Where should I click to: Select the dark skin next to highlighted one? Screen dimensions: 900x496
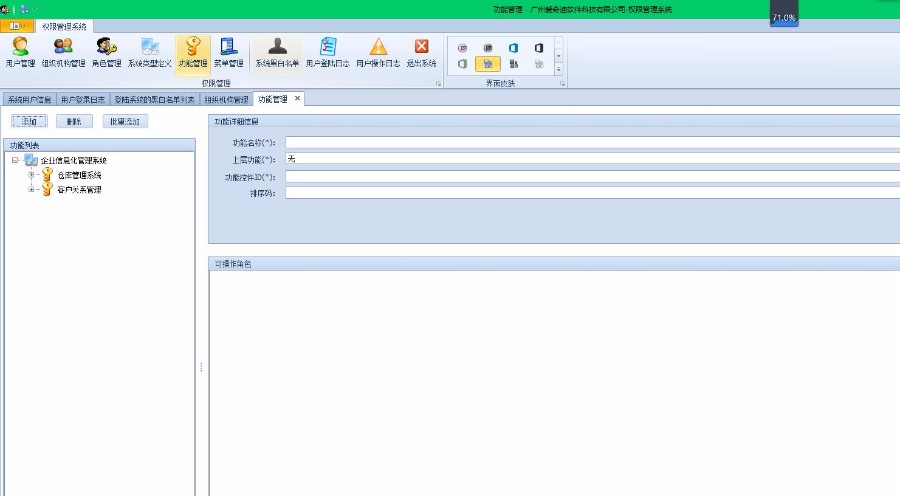[x=513, y=64]
